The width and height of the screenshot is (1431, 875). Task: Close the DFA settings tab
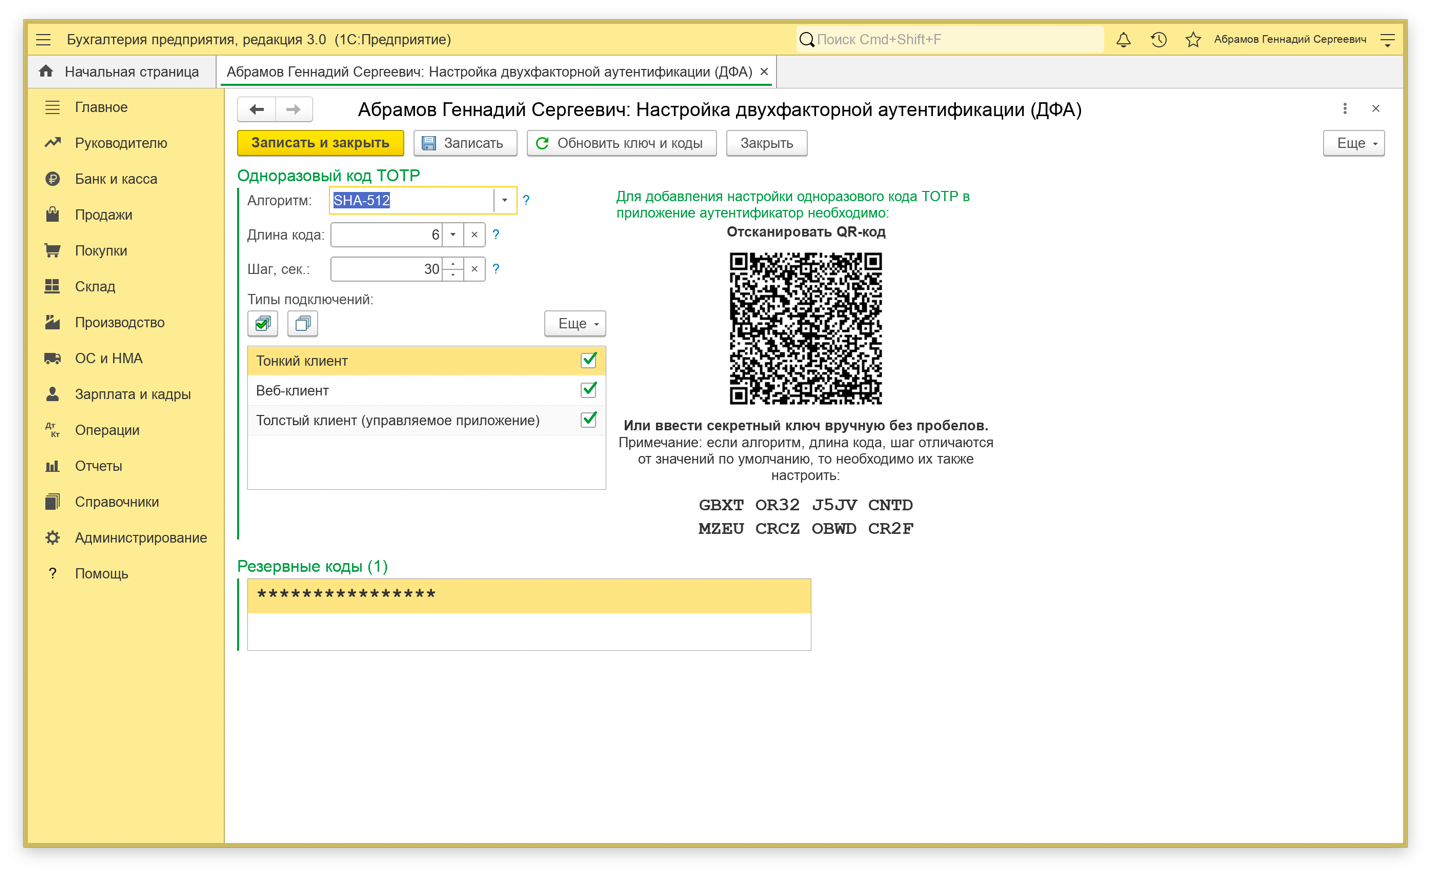tap(764, 72)
